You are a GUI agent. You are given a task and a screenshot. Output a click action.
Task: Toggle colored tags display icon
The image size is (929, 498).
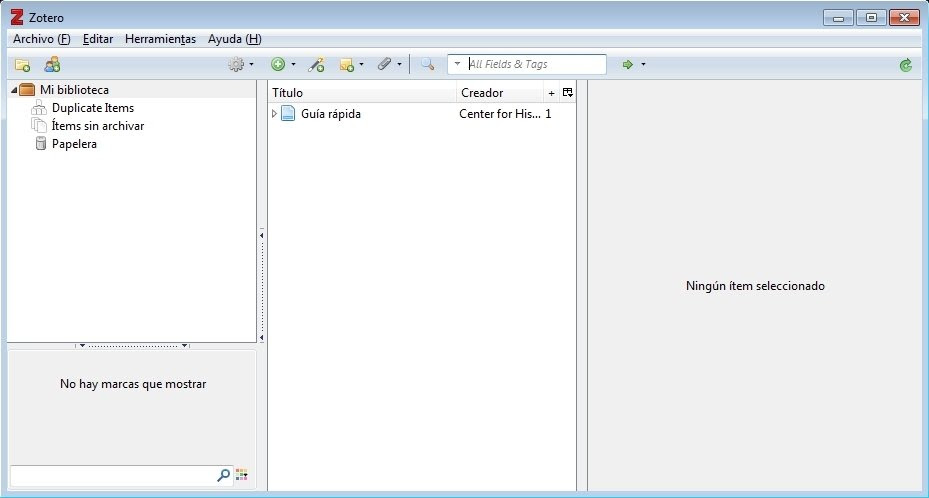242,474
